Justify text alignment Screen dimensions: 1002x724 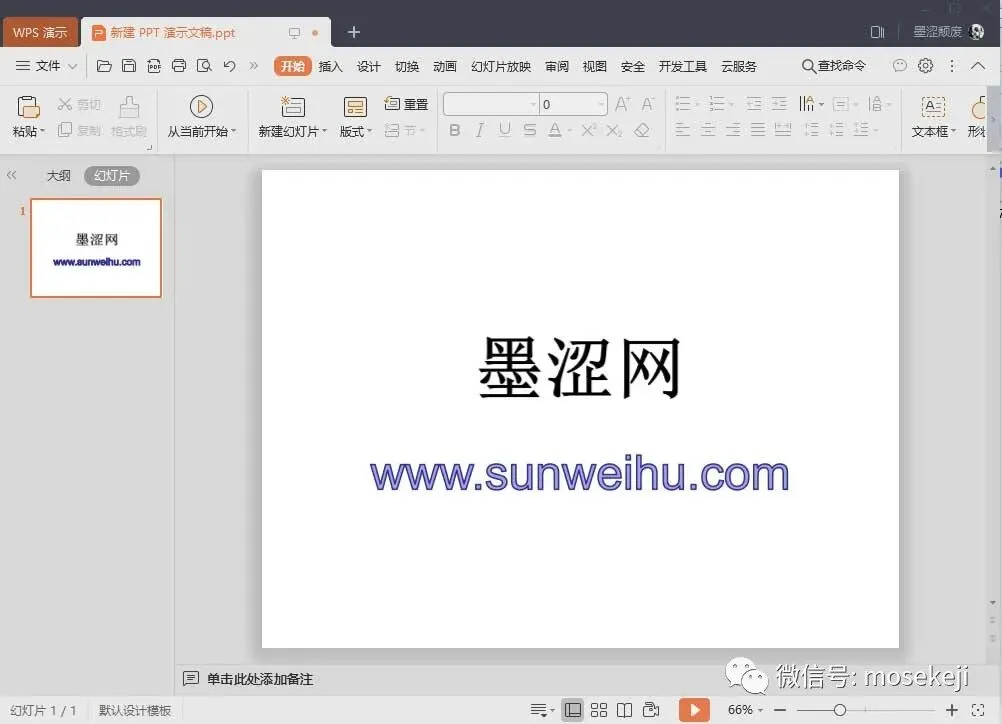pos(758,130)
